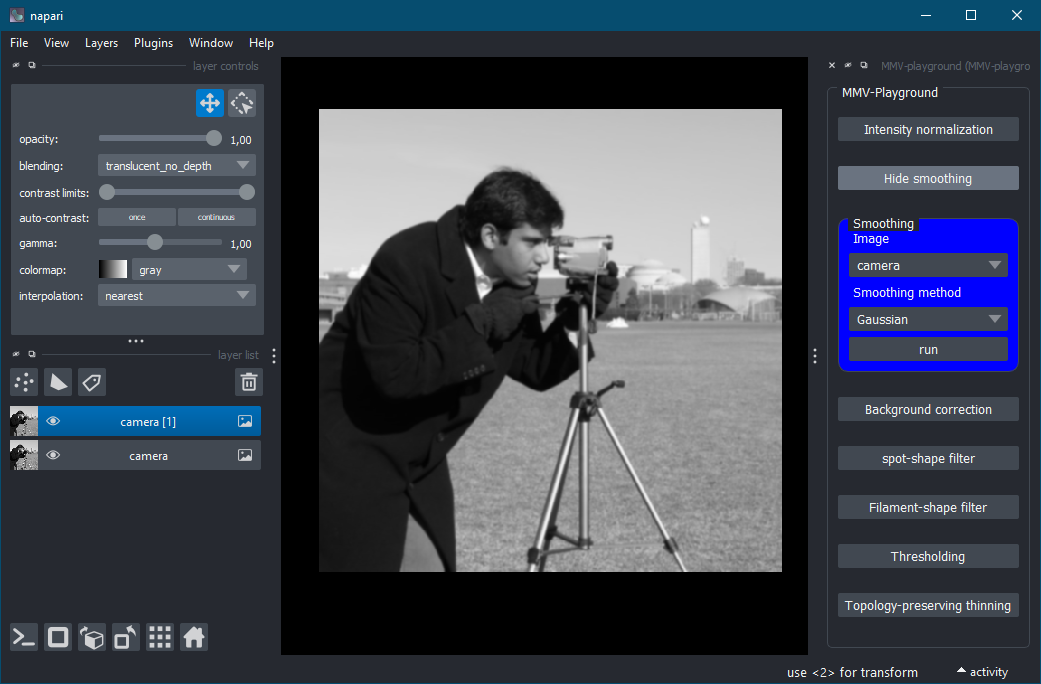This screenshot has width=1041, height=684.
Task: Hide the camera [1] layer
Action: pyautogui.click(x=53, y=420)
